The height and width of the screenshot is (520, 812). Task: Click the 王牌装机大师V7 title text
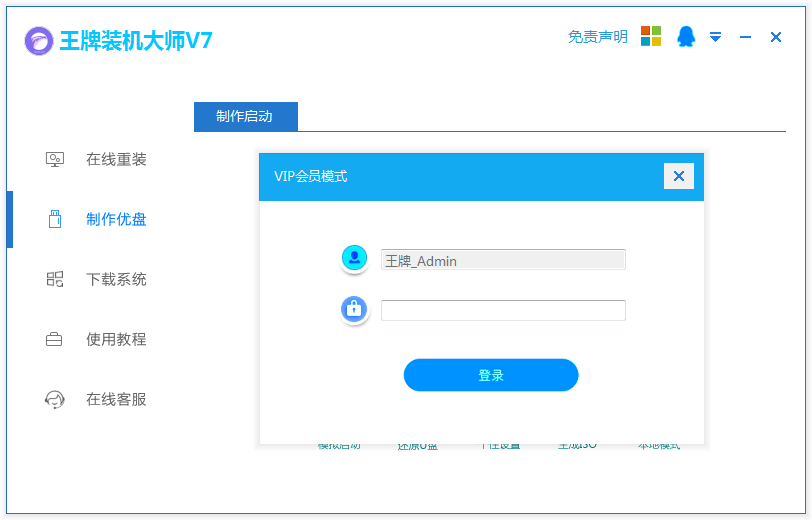(x=136, y=40)
